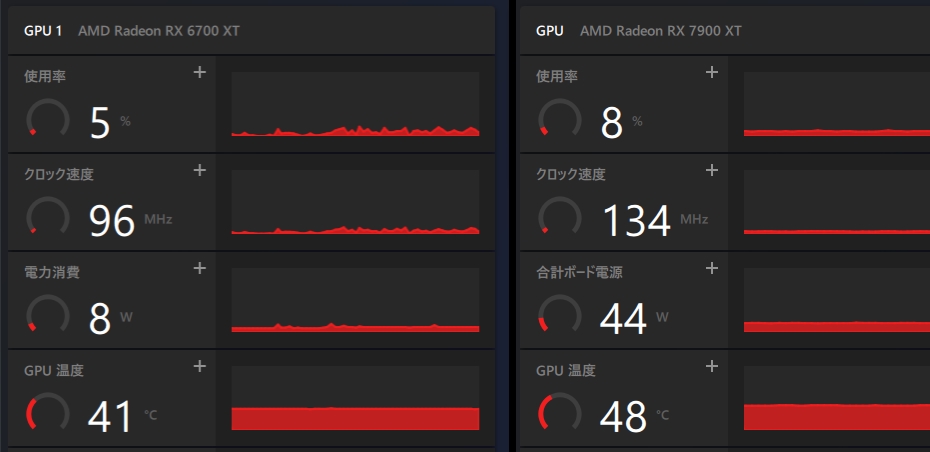Click the 合計ボード電源 graph for RX 7900 XT
930x452 pixels.
[x=837, y=300]
